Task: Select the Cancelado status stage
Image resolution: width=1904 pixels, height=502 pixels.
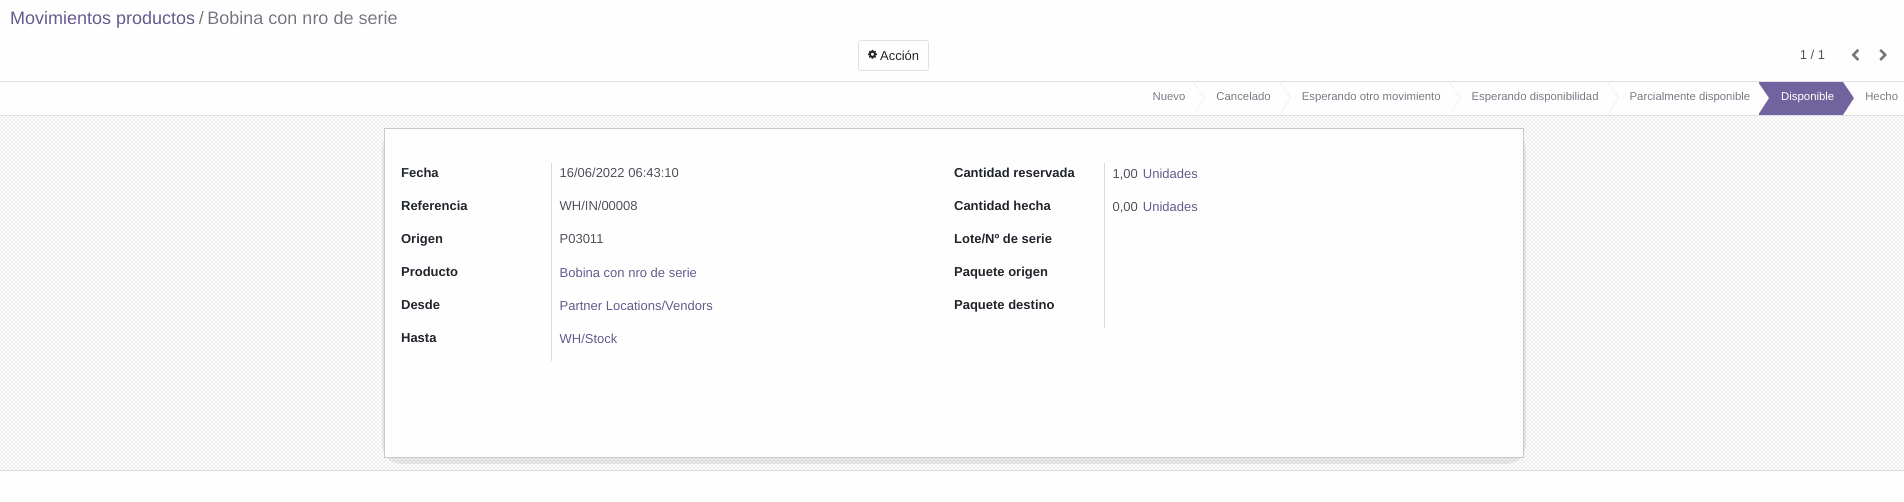Action: [x=1243, y=97]
